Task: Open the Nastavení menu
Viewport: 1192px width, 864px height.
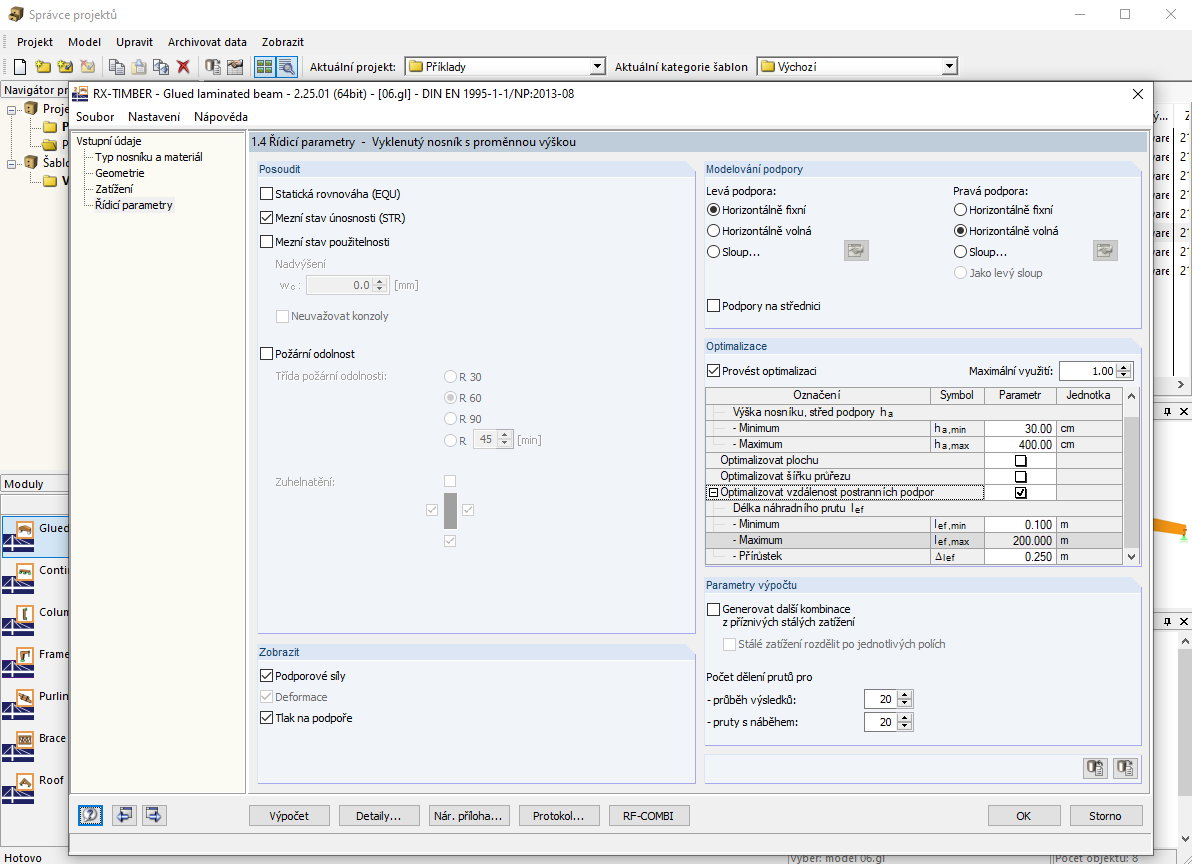Action: pyautogui.click(x=154, y=117)
